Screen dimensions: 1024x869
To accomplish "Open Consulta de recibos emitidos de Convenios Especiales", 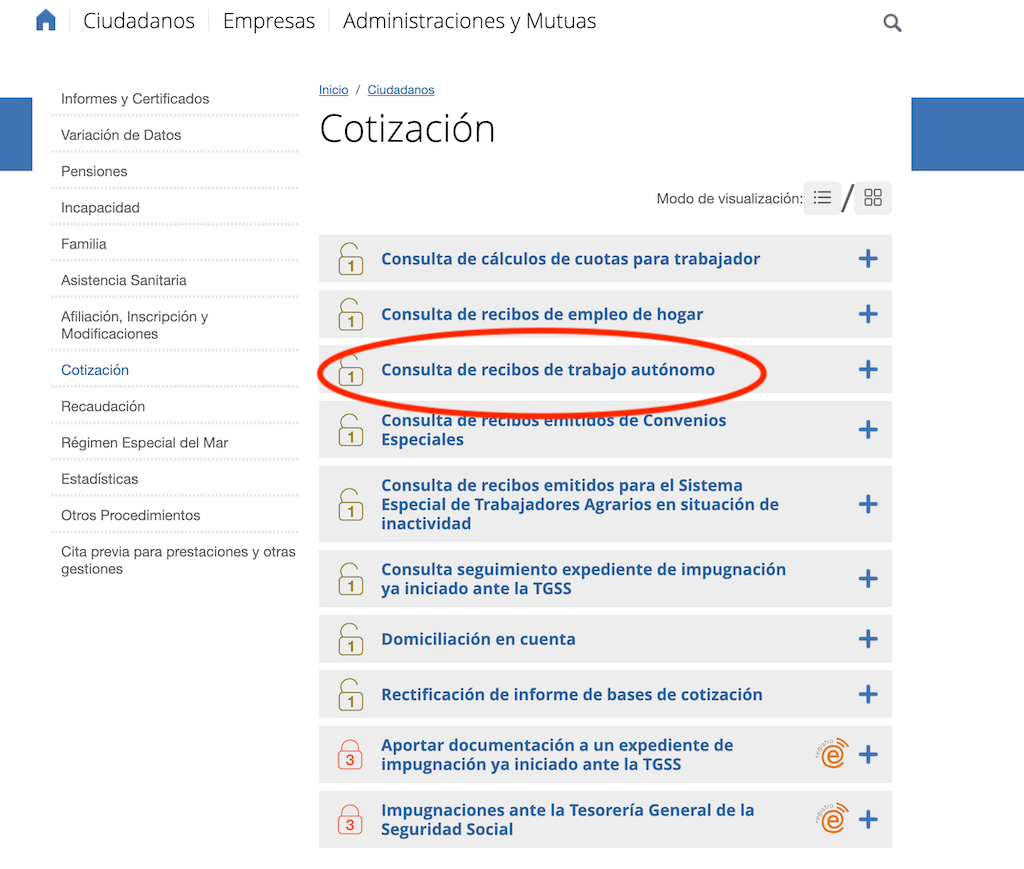I will click(554, 430).
